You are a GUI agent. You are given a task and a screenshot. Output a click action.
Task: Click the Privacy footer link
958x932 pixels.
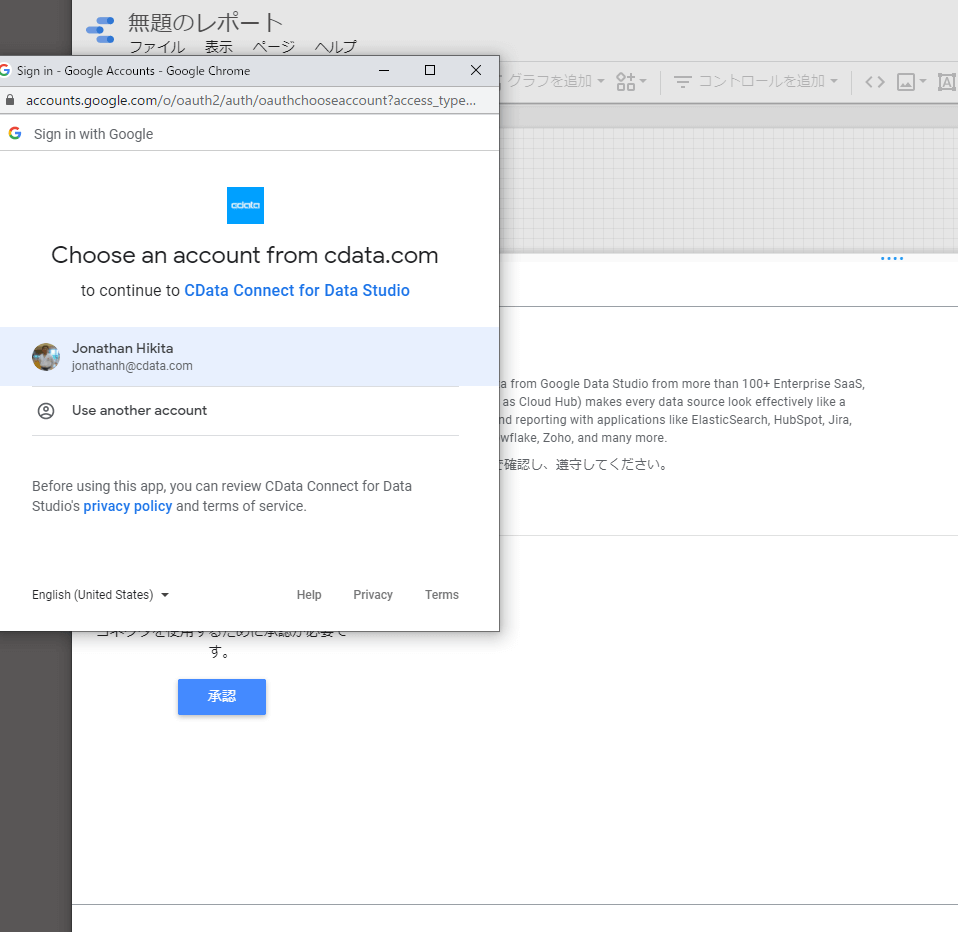point(373,595)
